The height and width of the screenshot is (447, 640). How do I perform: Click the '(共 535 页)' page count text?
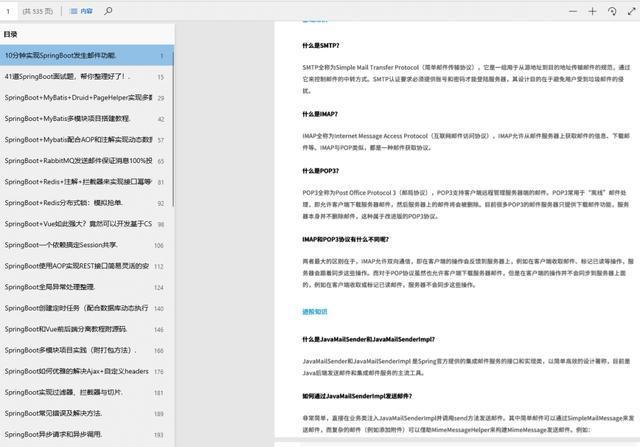(38, 11)
